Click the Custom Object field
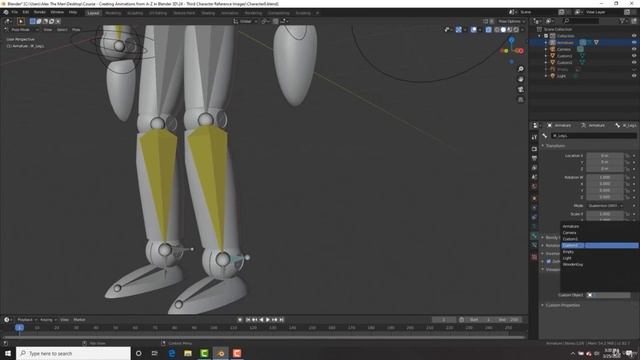This screenshot has height=360, width=640. coord(608,295)
